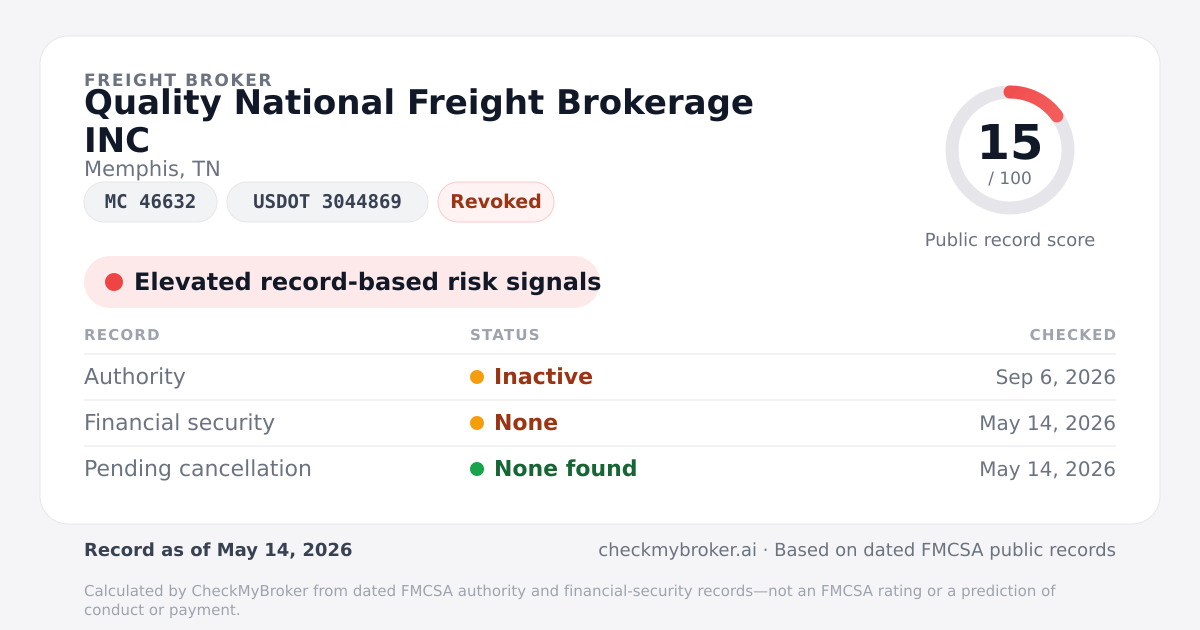Image resolution: width=1200 pixels, height=630 pixels.
Task: Click the red dot in risk signals banner
Action: (114, 282)
